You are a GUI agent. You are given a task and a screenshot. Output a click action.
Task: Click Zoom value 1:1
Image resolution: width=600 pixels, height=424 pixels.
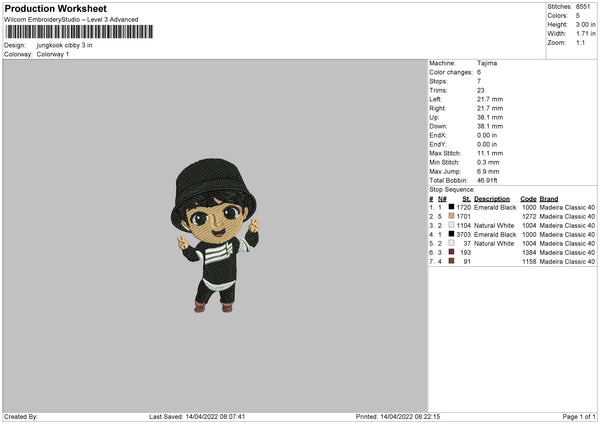(x=580, y=42)
